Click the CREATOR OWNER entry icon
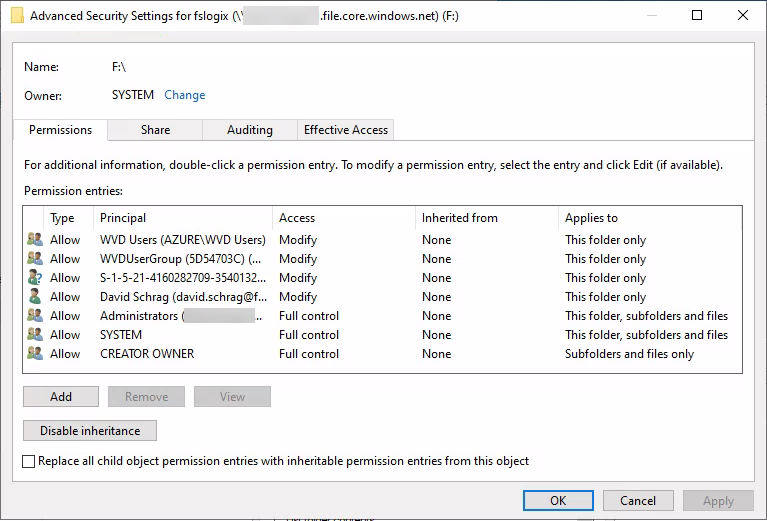Screen dimensions: 767x521 pyautogui.click(x=35, y=354)
